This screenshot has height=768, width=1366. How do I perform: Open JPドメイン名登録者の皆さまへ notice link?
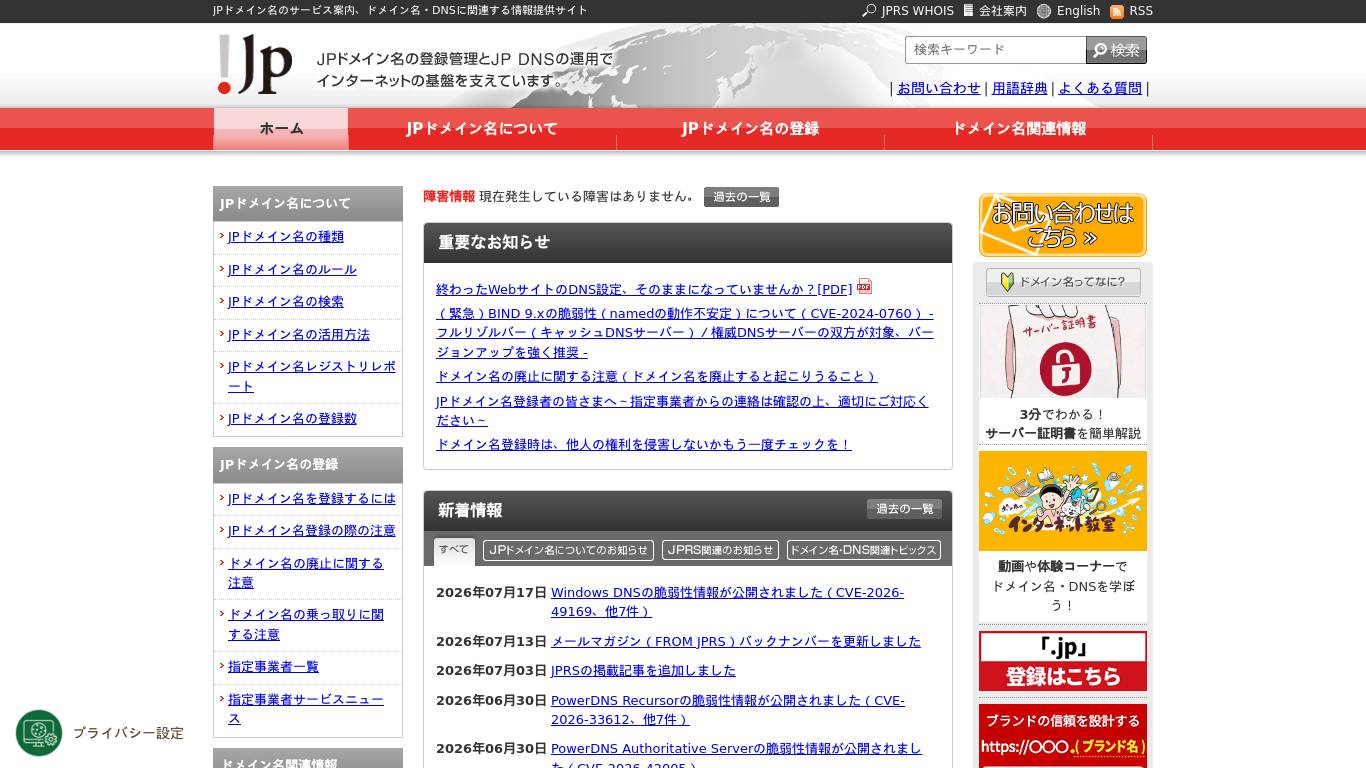[682, 410]
